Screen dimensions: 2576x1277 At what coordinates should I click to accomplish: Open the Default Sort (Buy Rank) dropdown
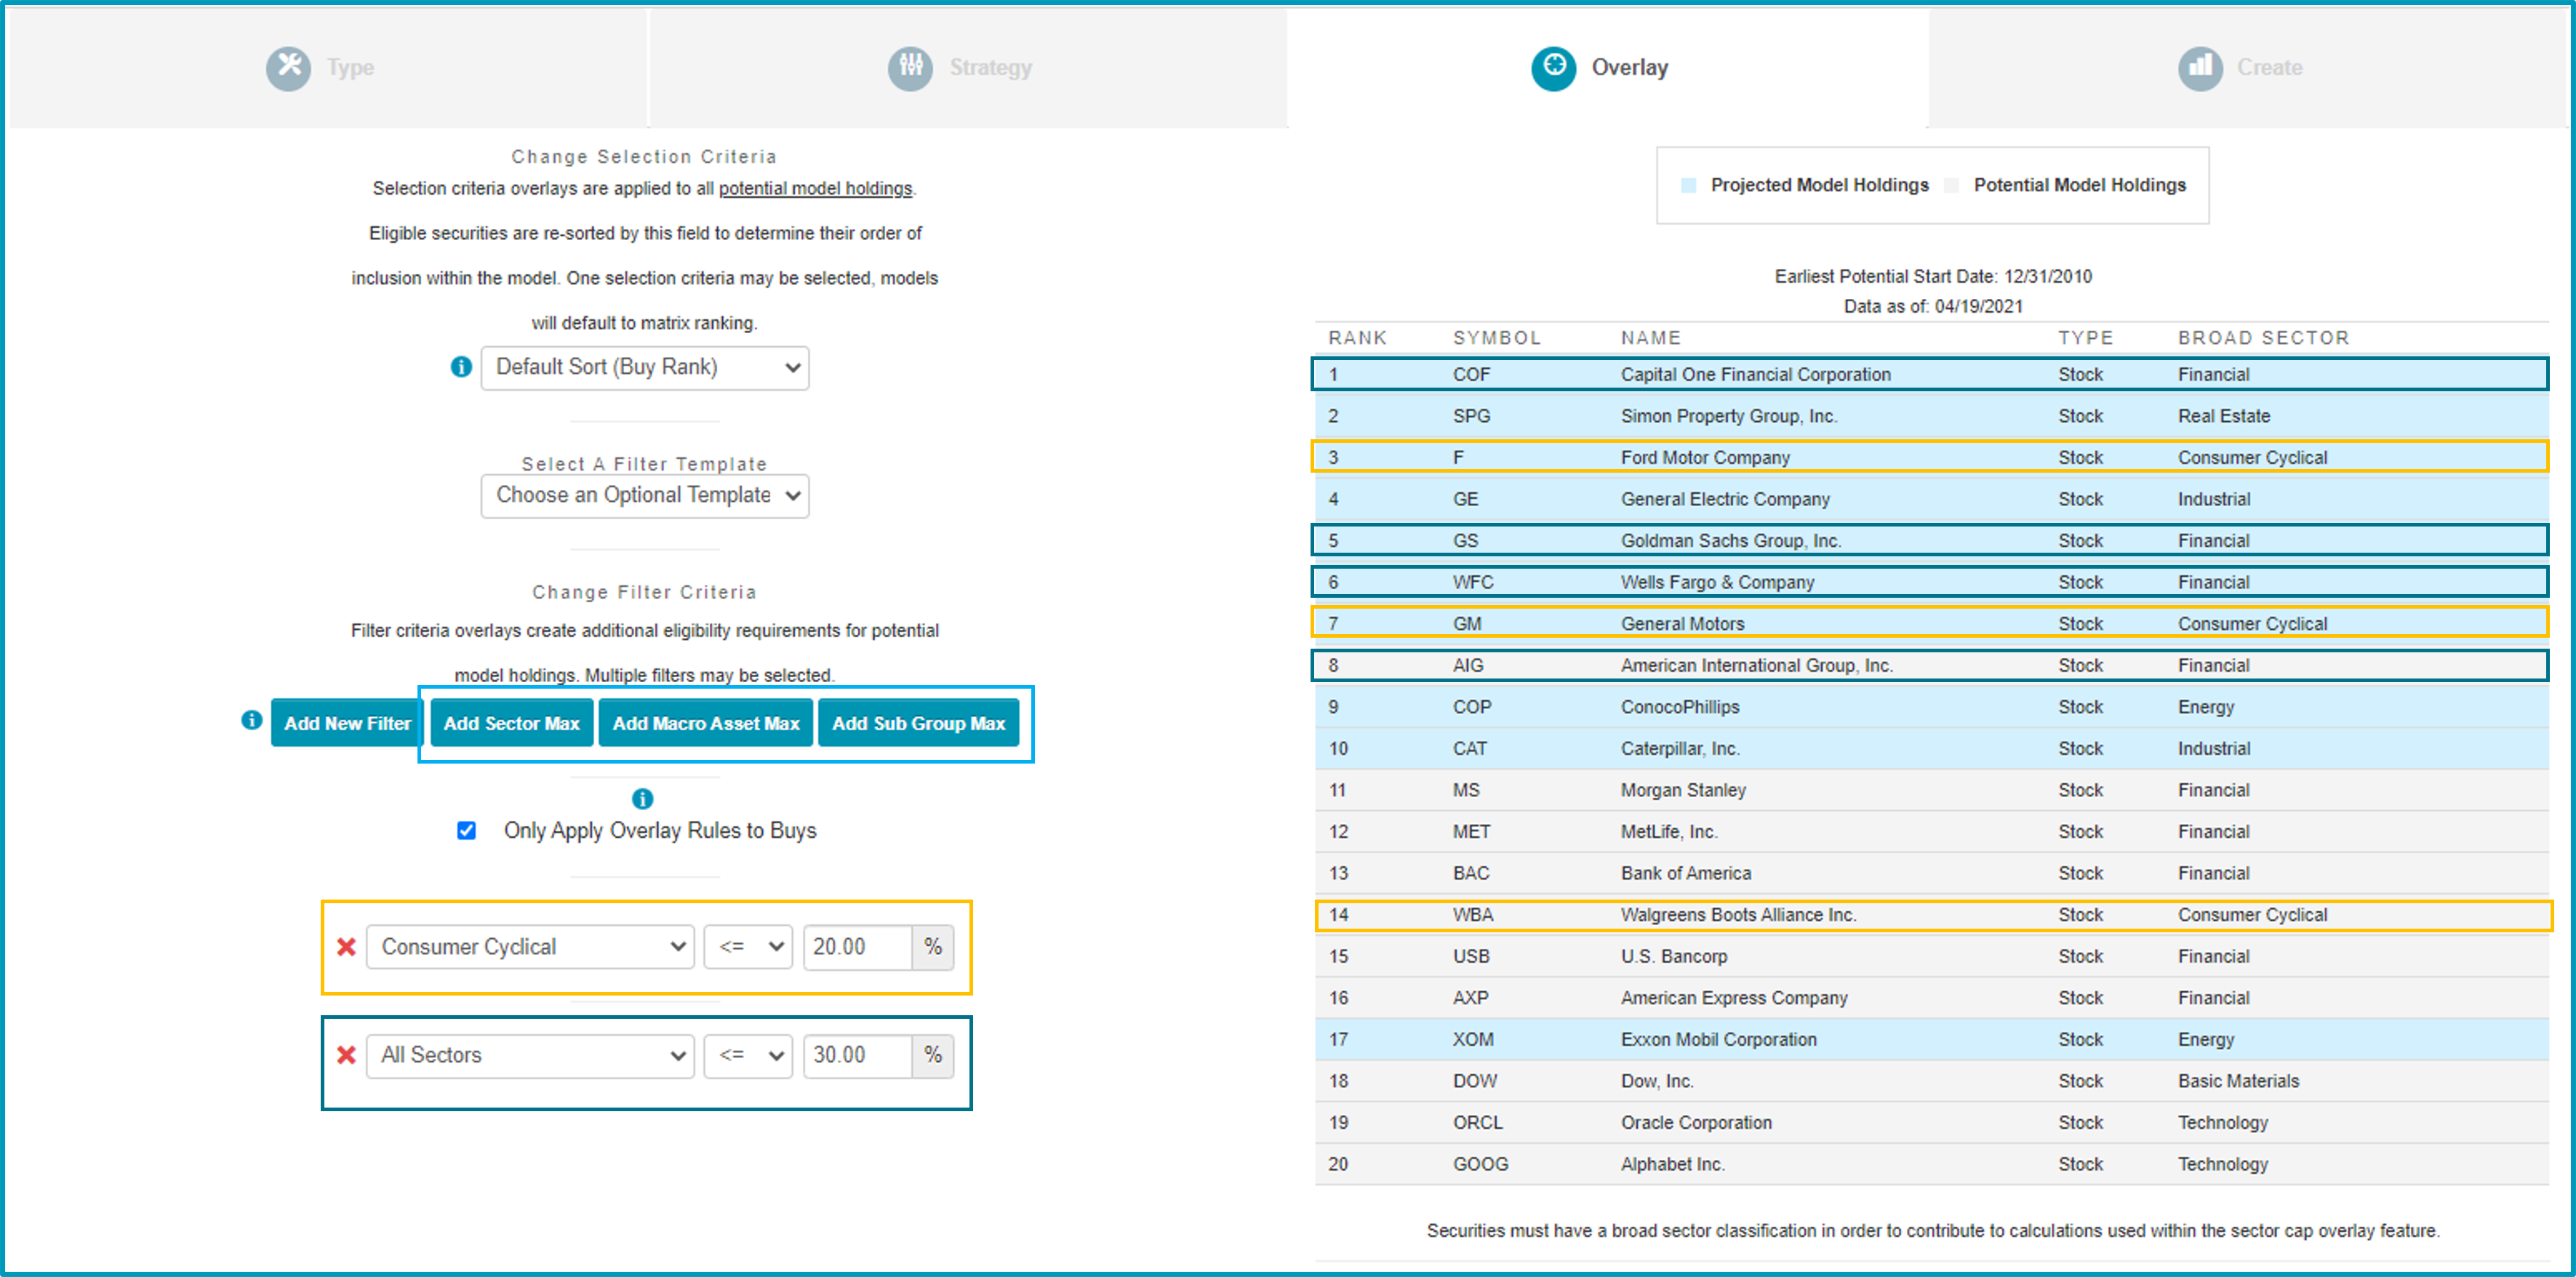(x=645, y=368)
